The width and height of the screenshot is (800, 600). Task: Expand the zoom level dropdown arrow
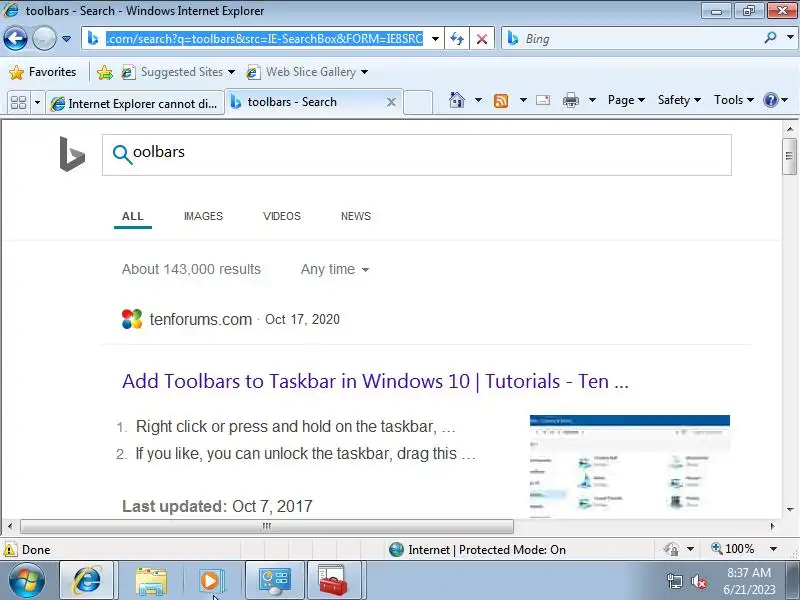[773, 549]
